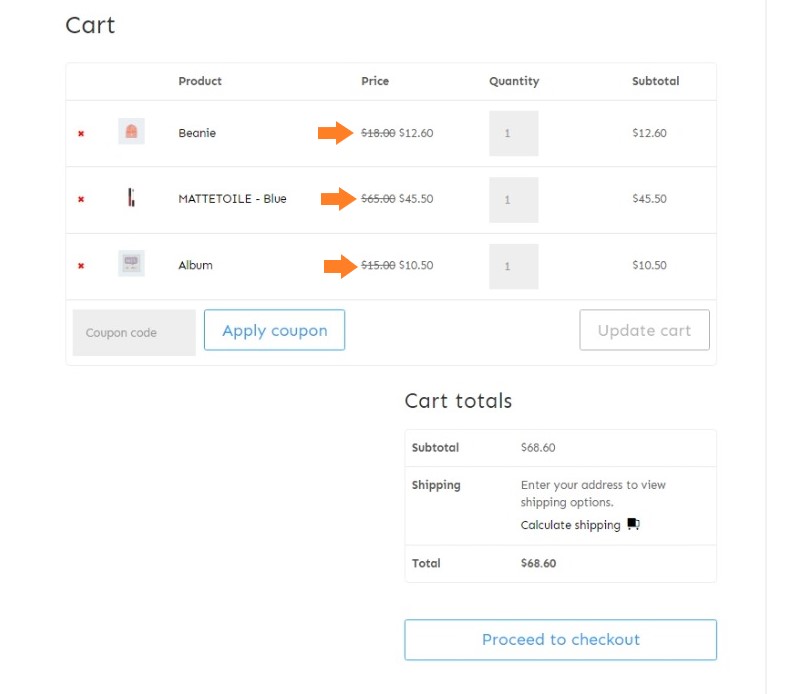Click the Update cart button

[645, 330]
